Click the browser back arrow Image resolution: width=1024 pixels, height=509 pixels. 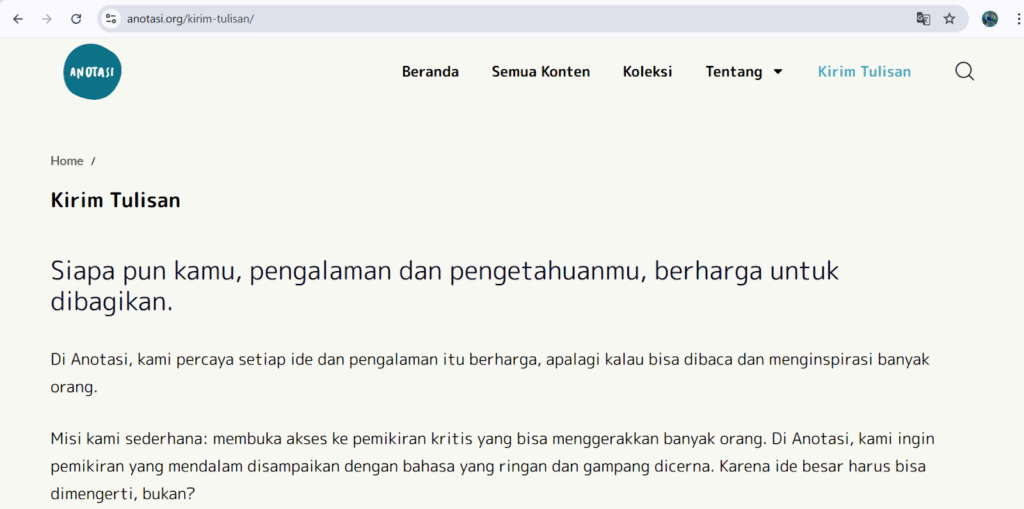[x=18, y=19]
